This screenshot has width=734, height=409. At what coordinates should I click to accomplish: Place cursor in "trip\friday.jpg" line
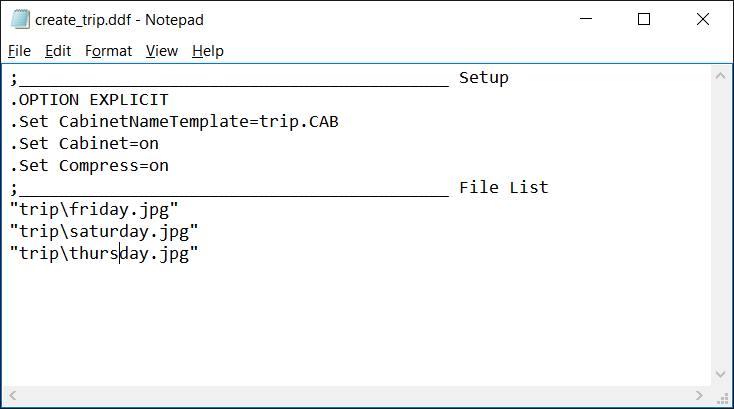(x=94, y=210)
